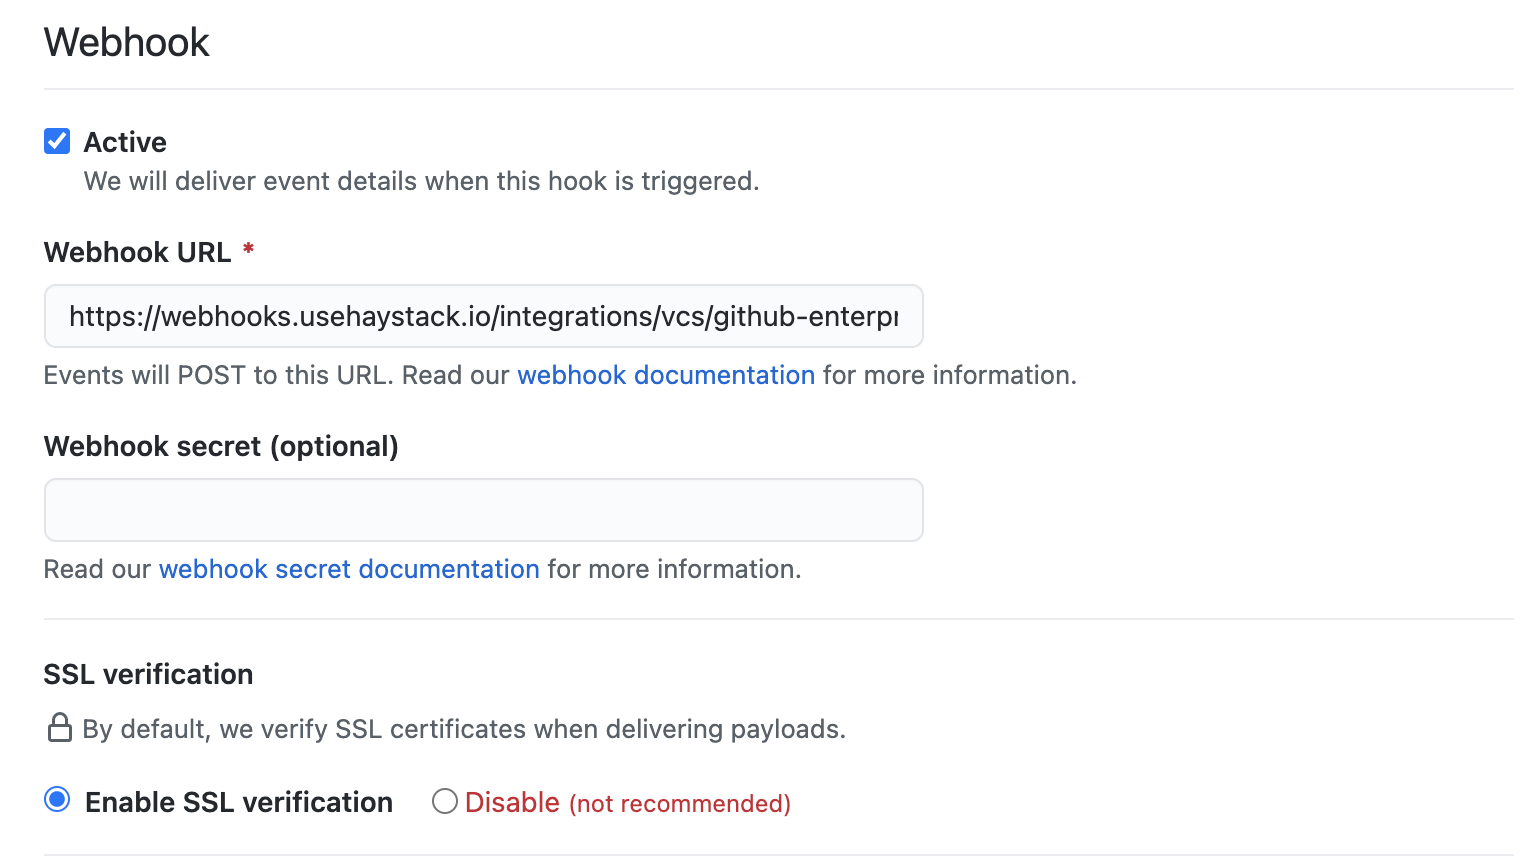The width and height of the screenshot is (1524, 856).
Task: Click the 'Events will POST' help text
Action: pos(220,375)
